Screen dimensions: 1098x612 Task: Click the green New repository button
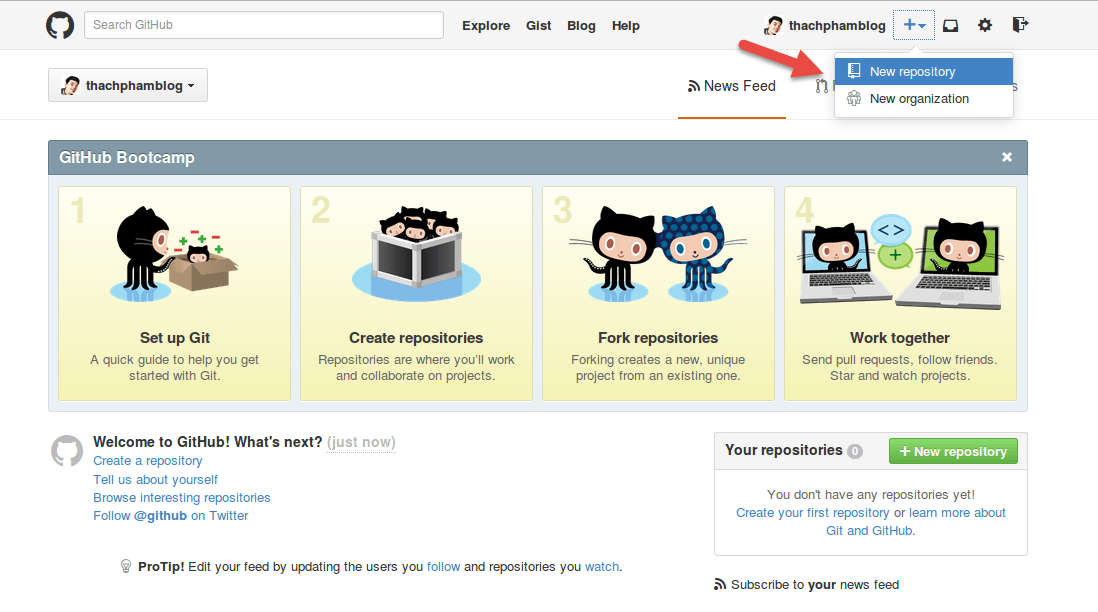[x=953, y=452]
